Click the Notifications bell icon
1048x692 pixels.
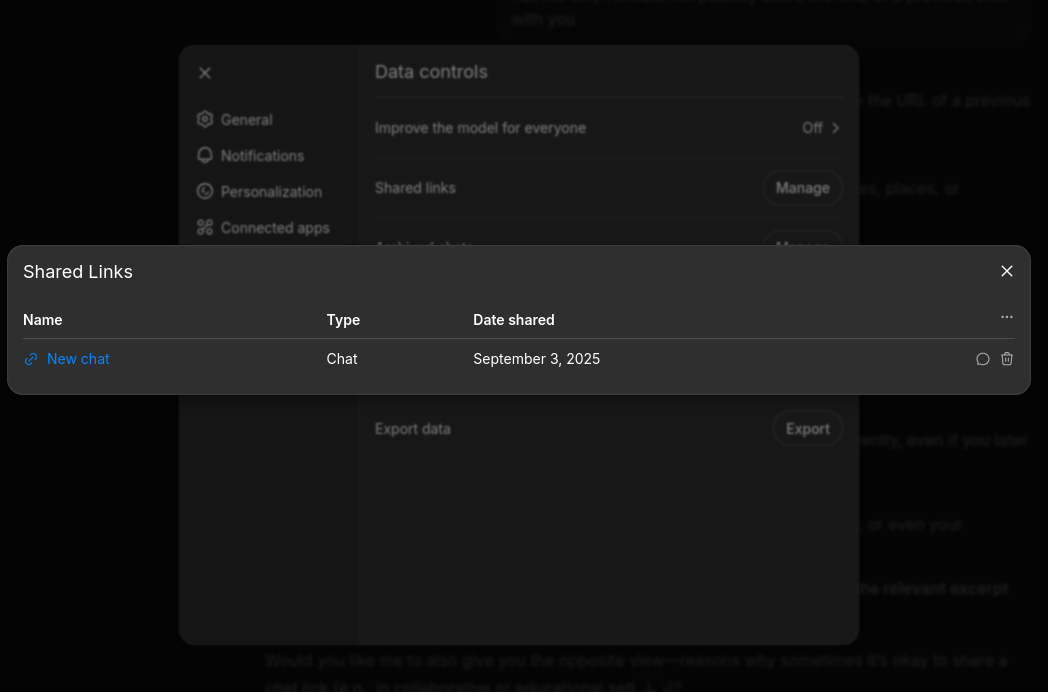click(x=205, y=155)
